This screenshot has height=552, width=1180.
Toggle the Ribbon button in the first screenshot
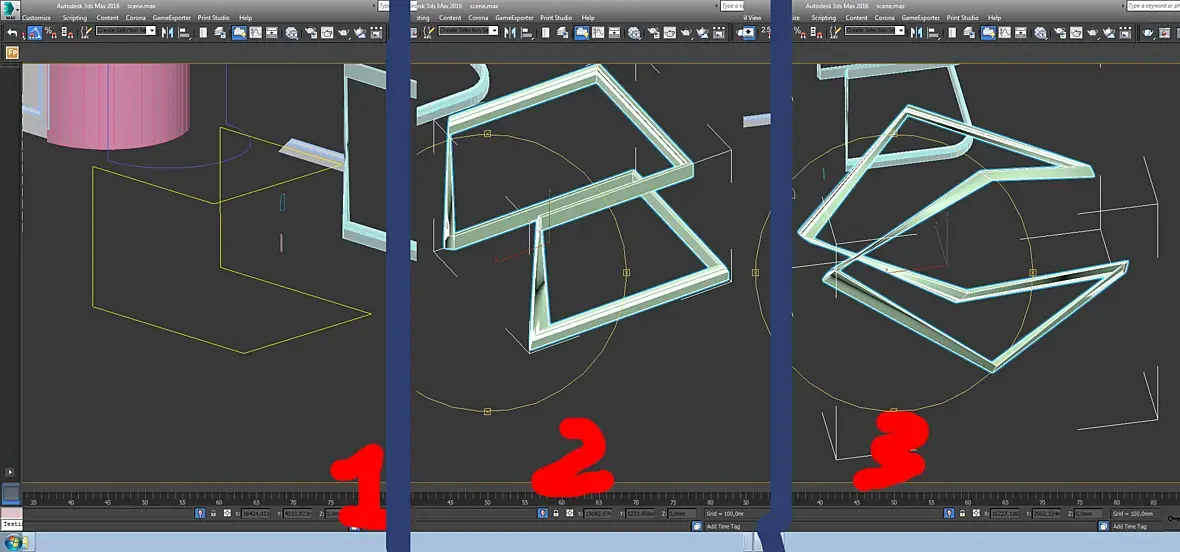(x=239, y=32)
